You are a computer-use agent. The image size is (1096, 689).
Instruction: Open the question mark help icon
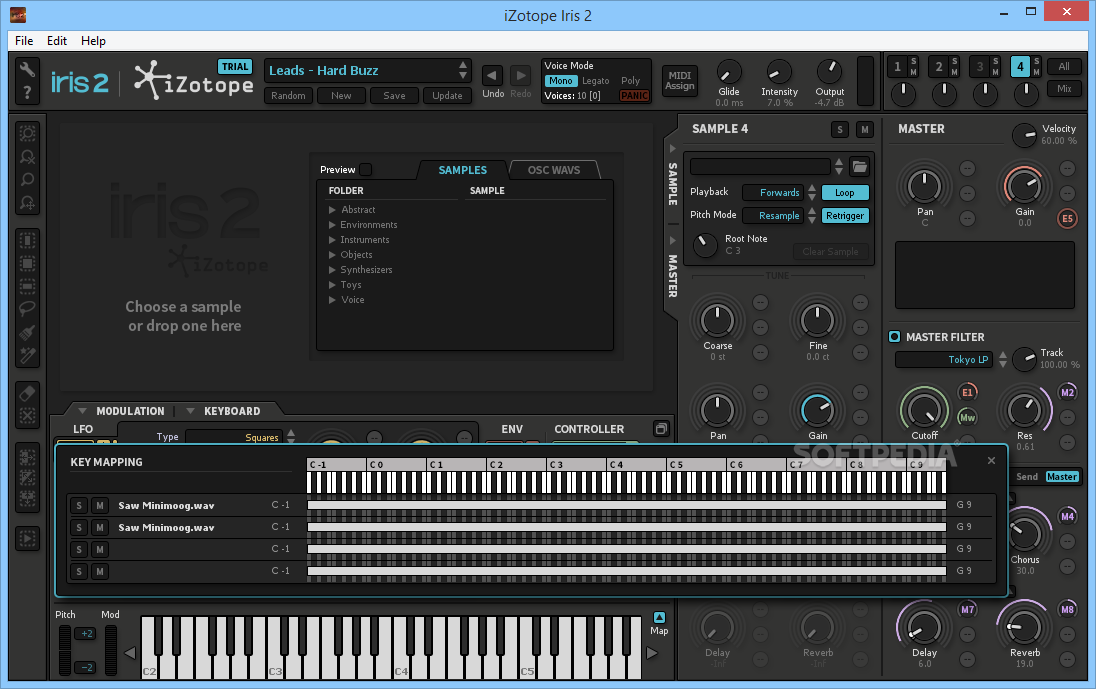click(x=27, y=92)
